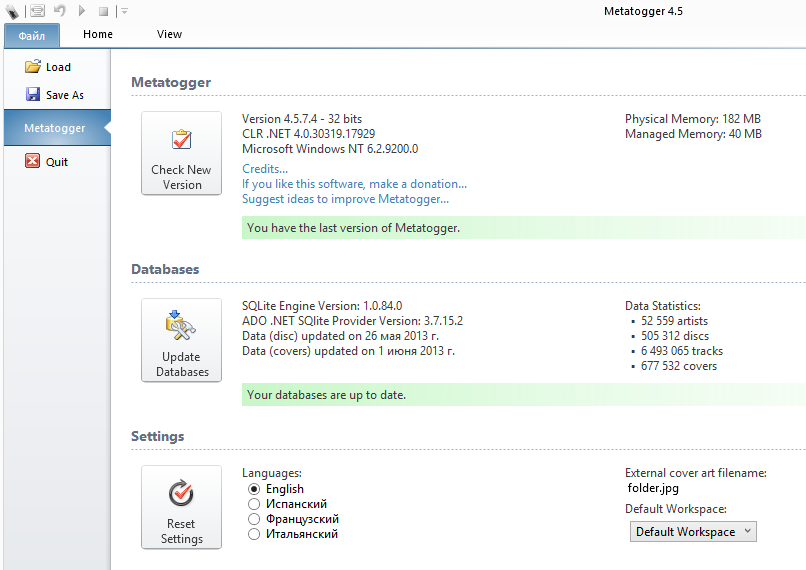Image resolution: width=806 pixels, height=570 pixels.
Task: Click the Load folder icon
Action: (33, 67)
